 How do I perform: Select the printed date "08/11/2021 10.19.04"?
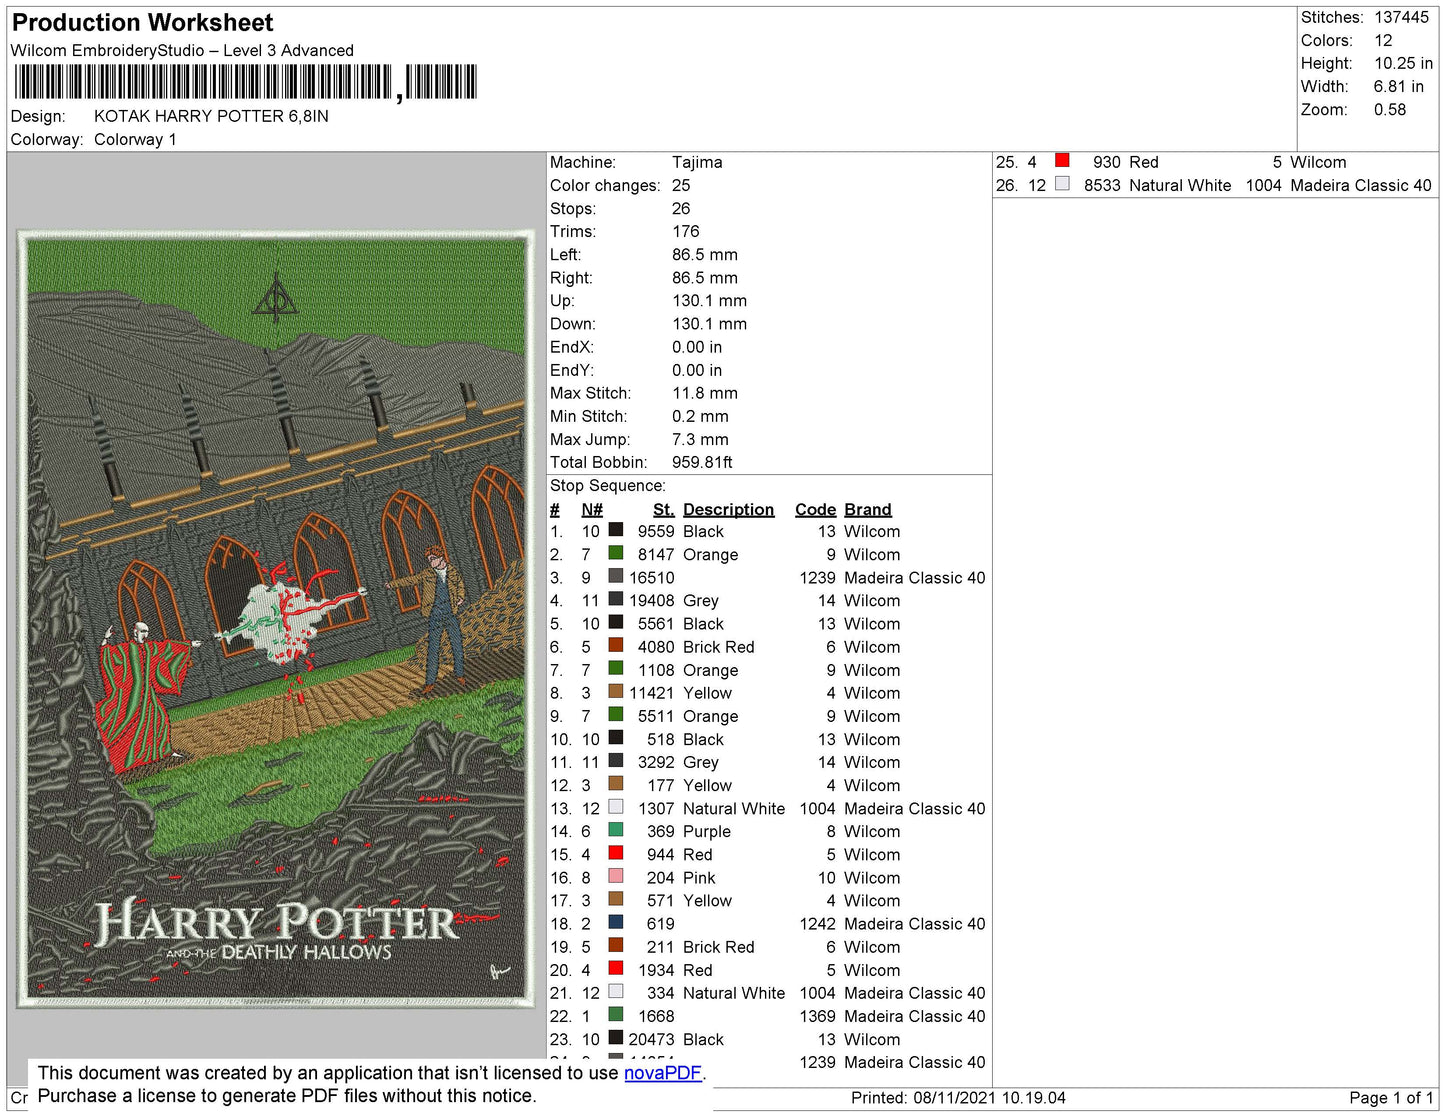tap(989, 1098)
